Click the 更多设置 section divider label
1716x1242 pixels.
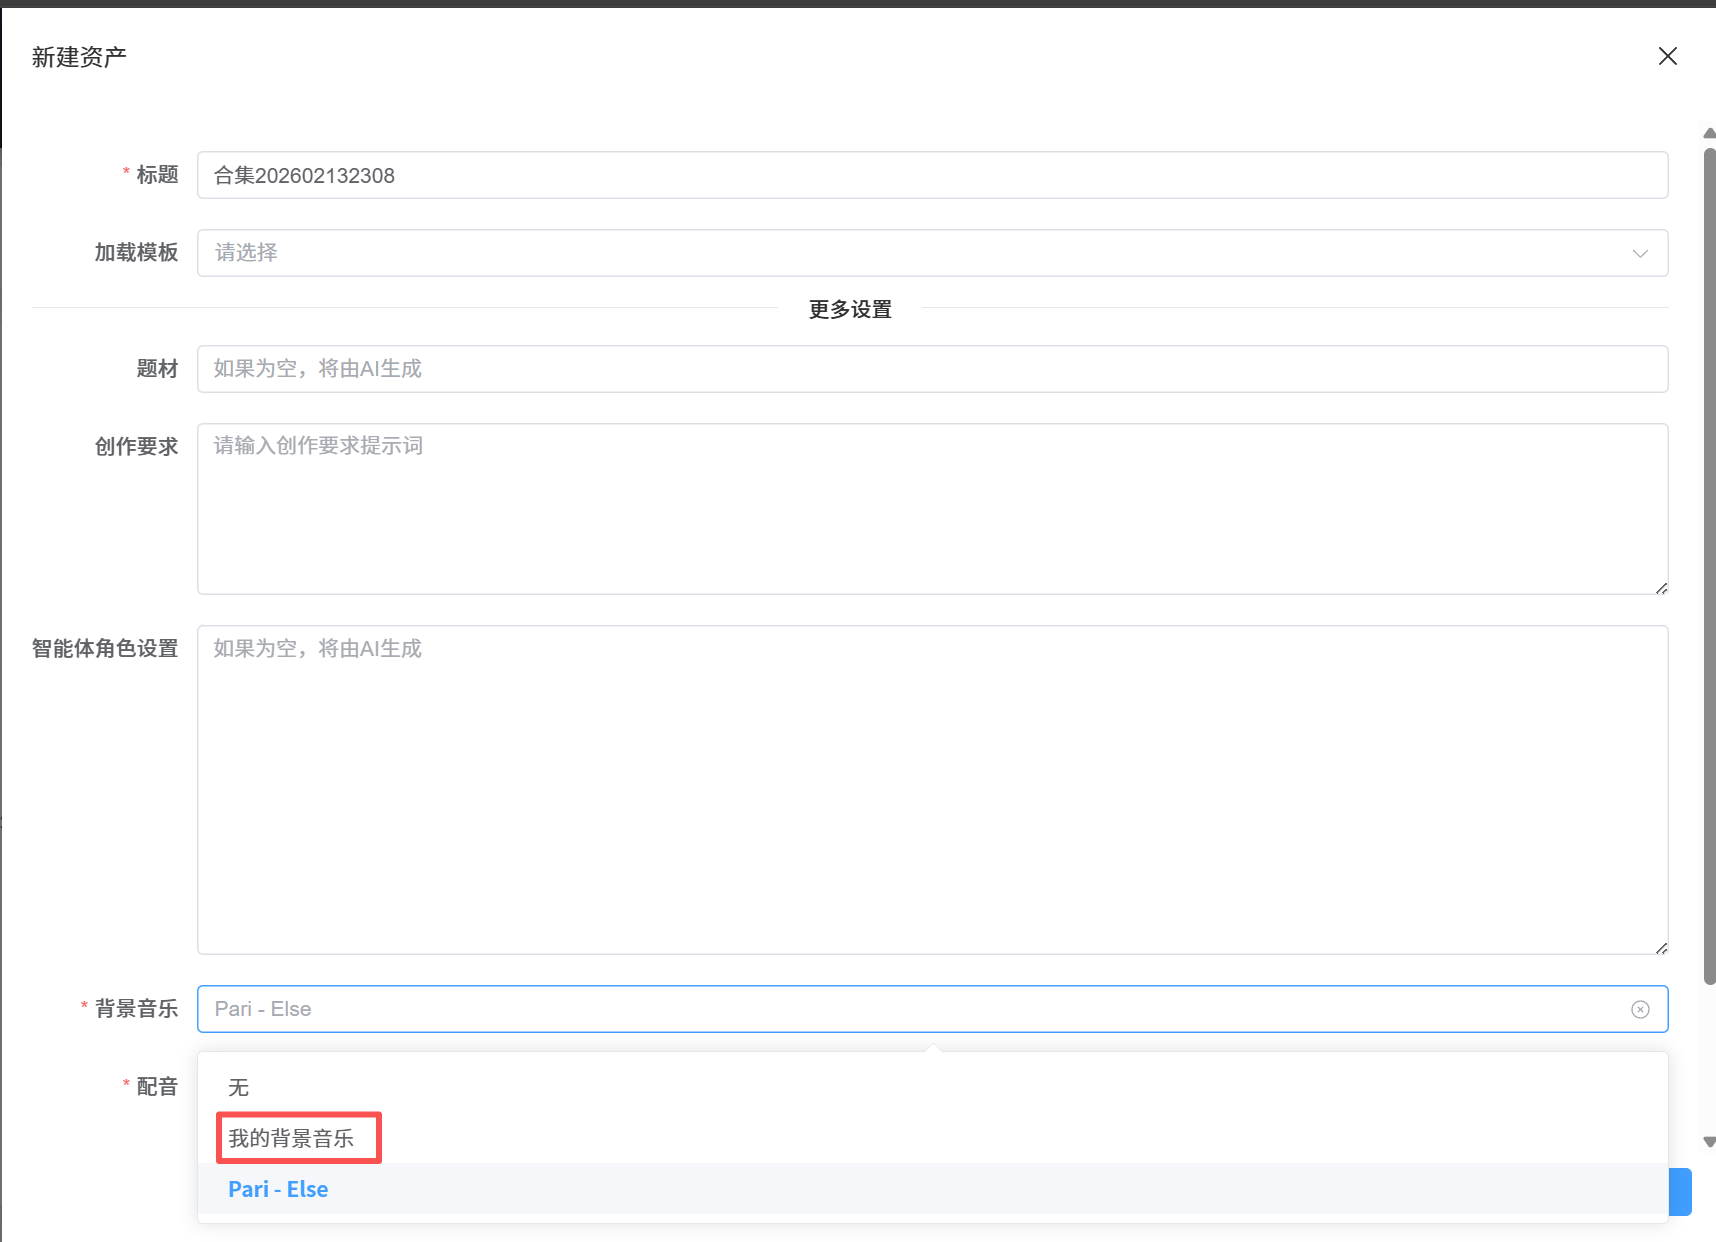coord(850,309)
